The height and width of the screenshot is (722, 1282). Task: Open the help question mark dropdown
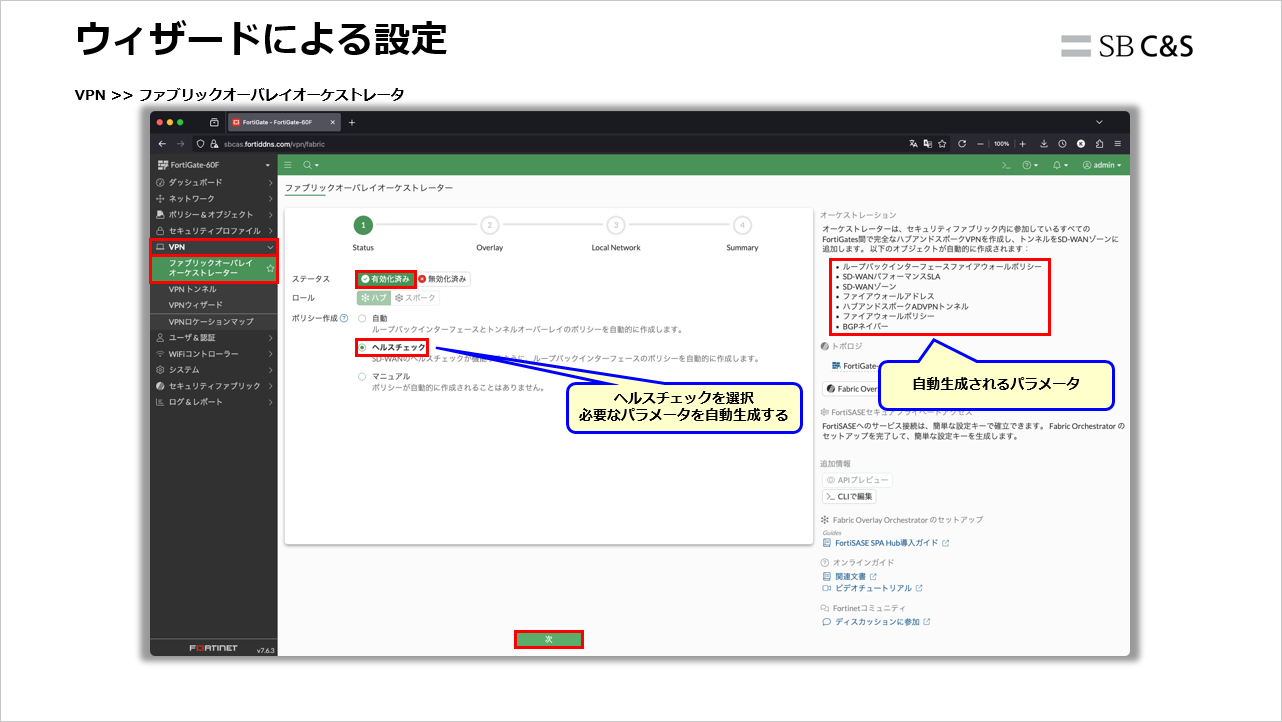[x=1029, y=165]
